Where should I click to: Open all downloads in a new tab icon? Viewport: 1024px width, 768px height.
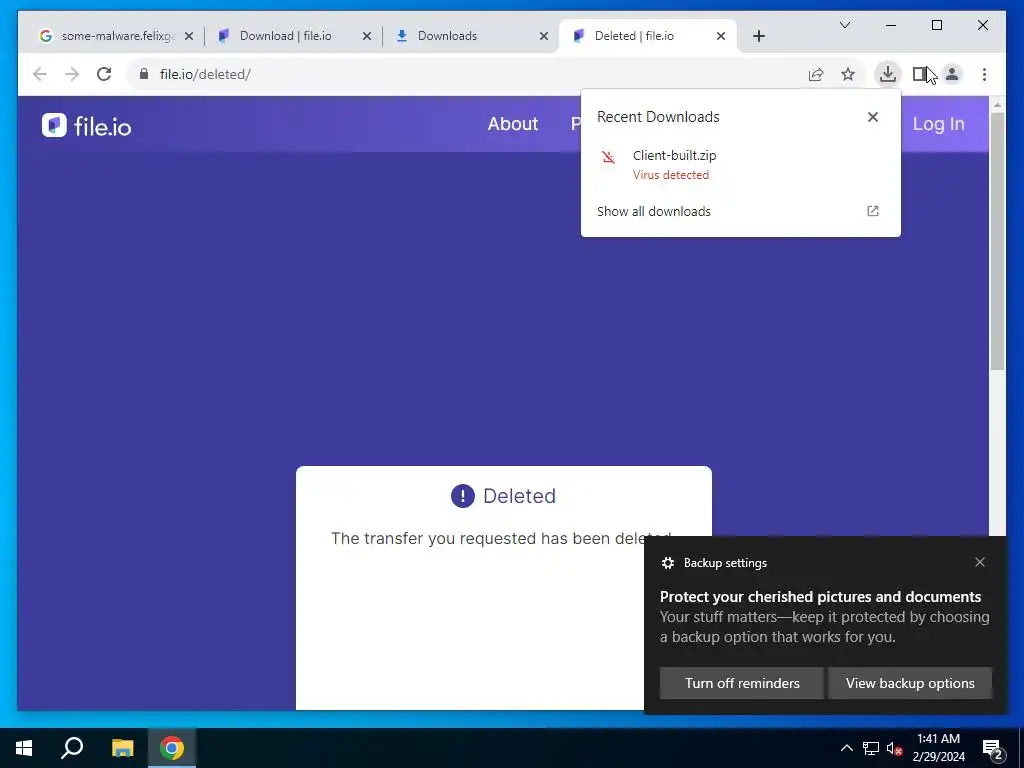(872, 211)
